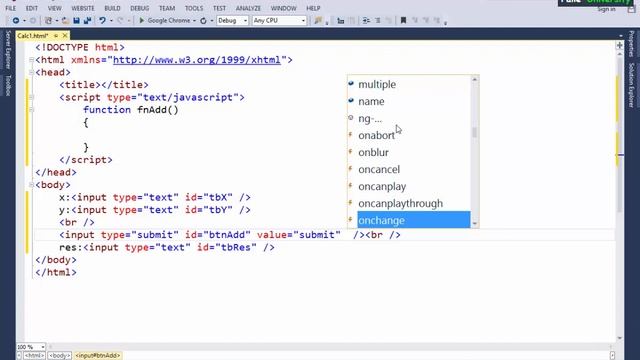Open the WINDOW menu
Screen dimensions: 640x360
click(284, 8)
